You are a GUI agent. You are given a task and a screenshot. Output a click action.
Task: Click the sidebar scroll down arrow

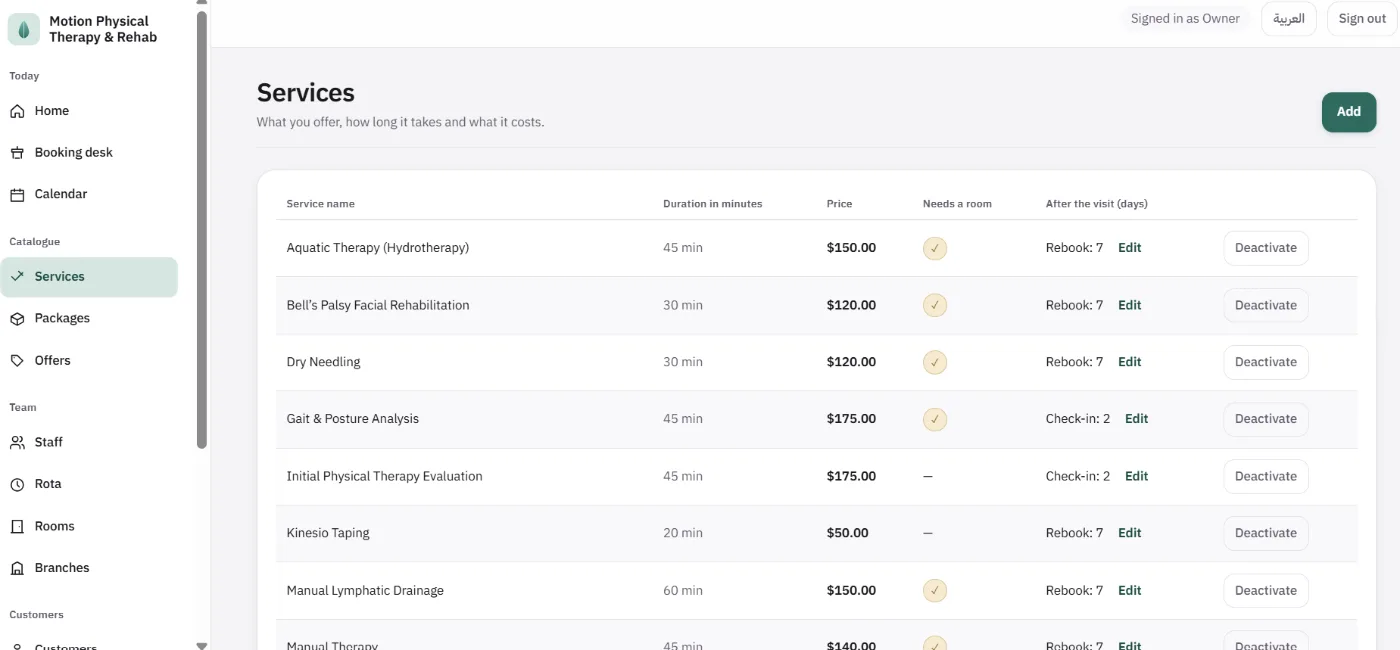202,645
